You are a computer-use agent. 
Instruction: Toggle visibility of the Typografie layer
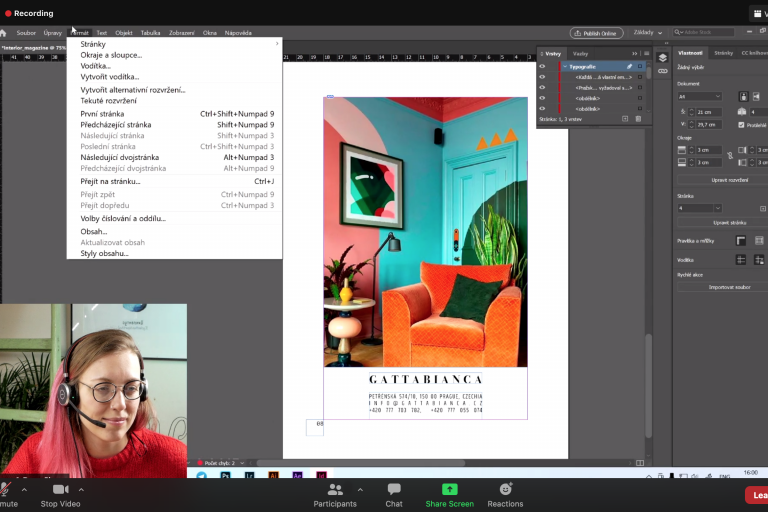click(x=542, y=66)
